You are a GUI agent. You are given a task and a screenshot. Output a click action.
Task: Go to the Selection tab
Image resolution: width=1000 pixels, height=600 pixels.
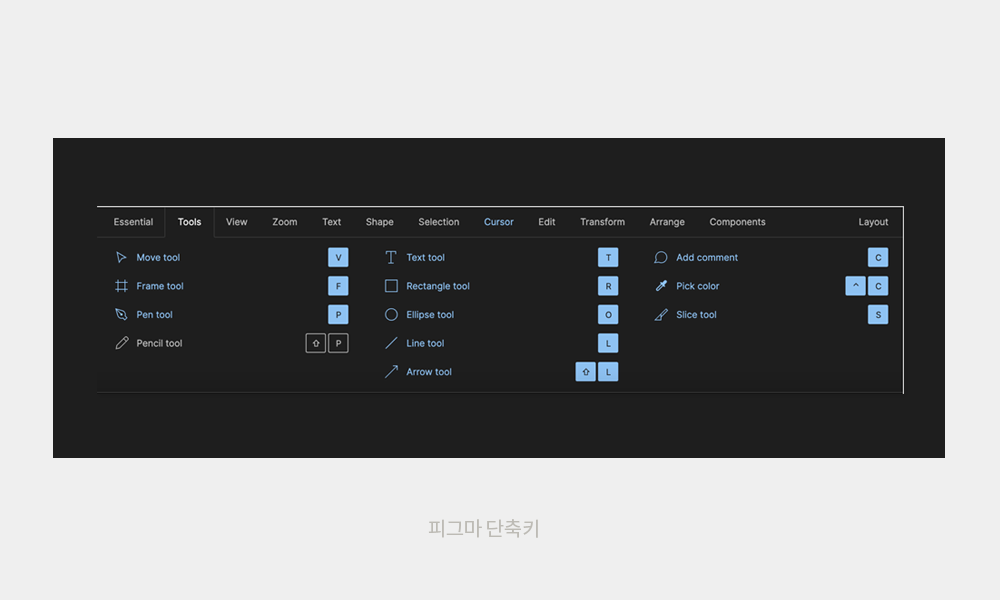coord(439,222)
